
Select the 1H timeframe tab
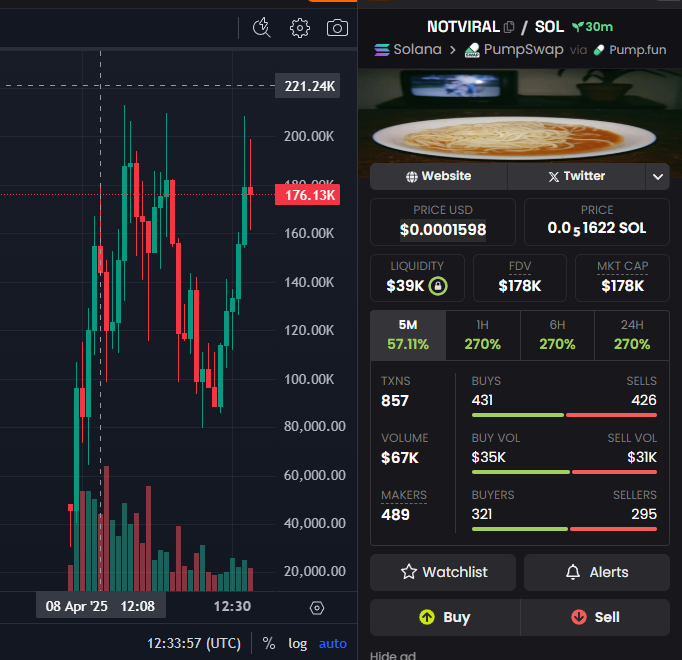(483, 335)
